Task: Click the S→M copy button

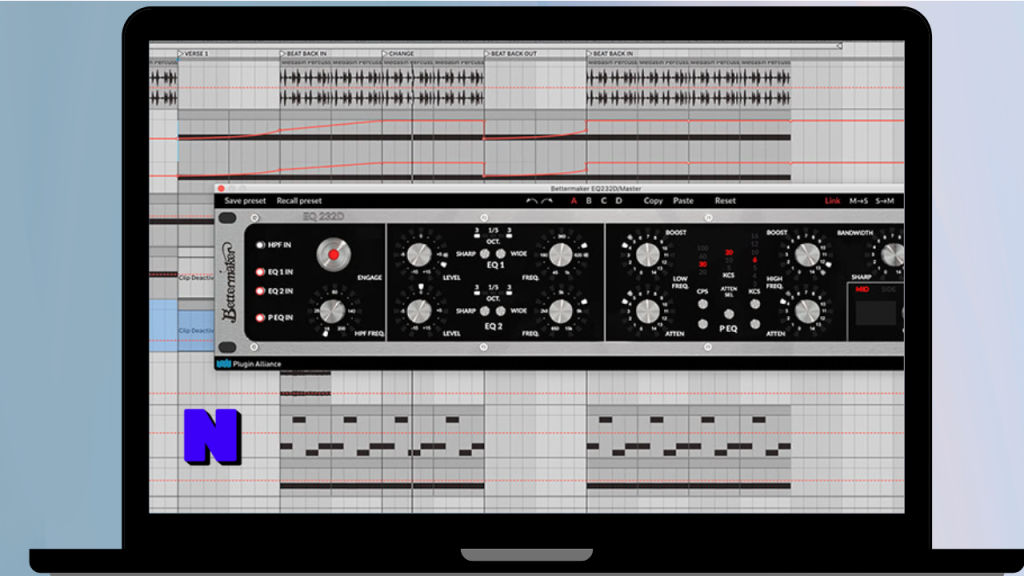Action: (x=885, y=201)
